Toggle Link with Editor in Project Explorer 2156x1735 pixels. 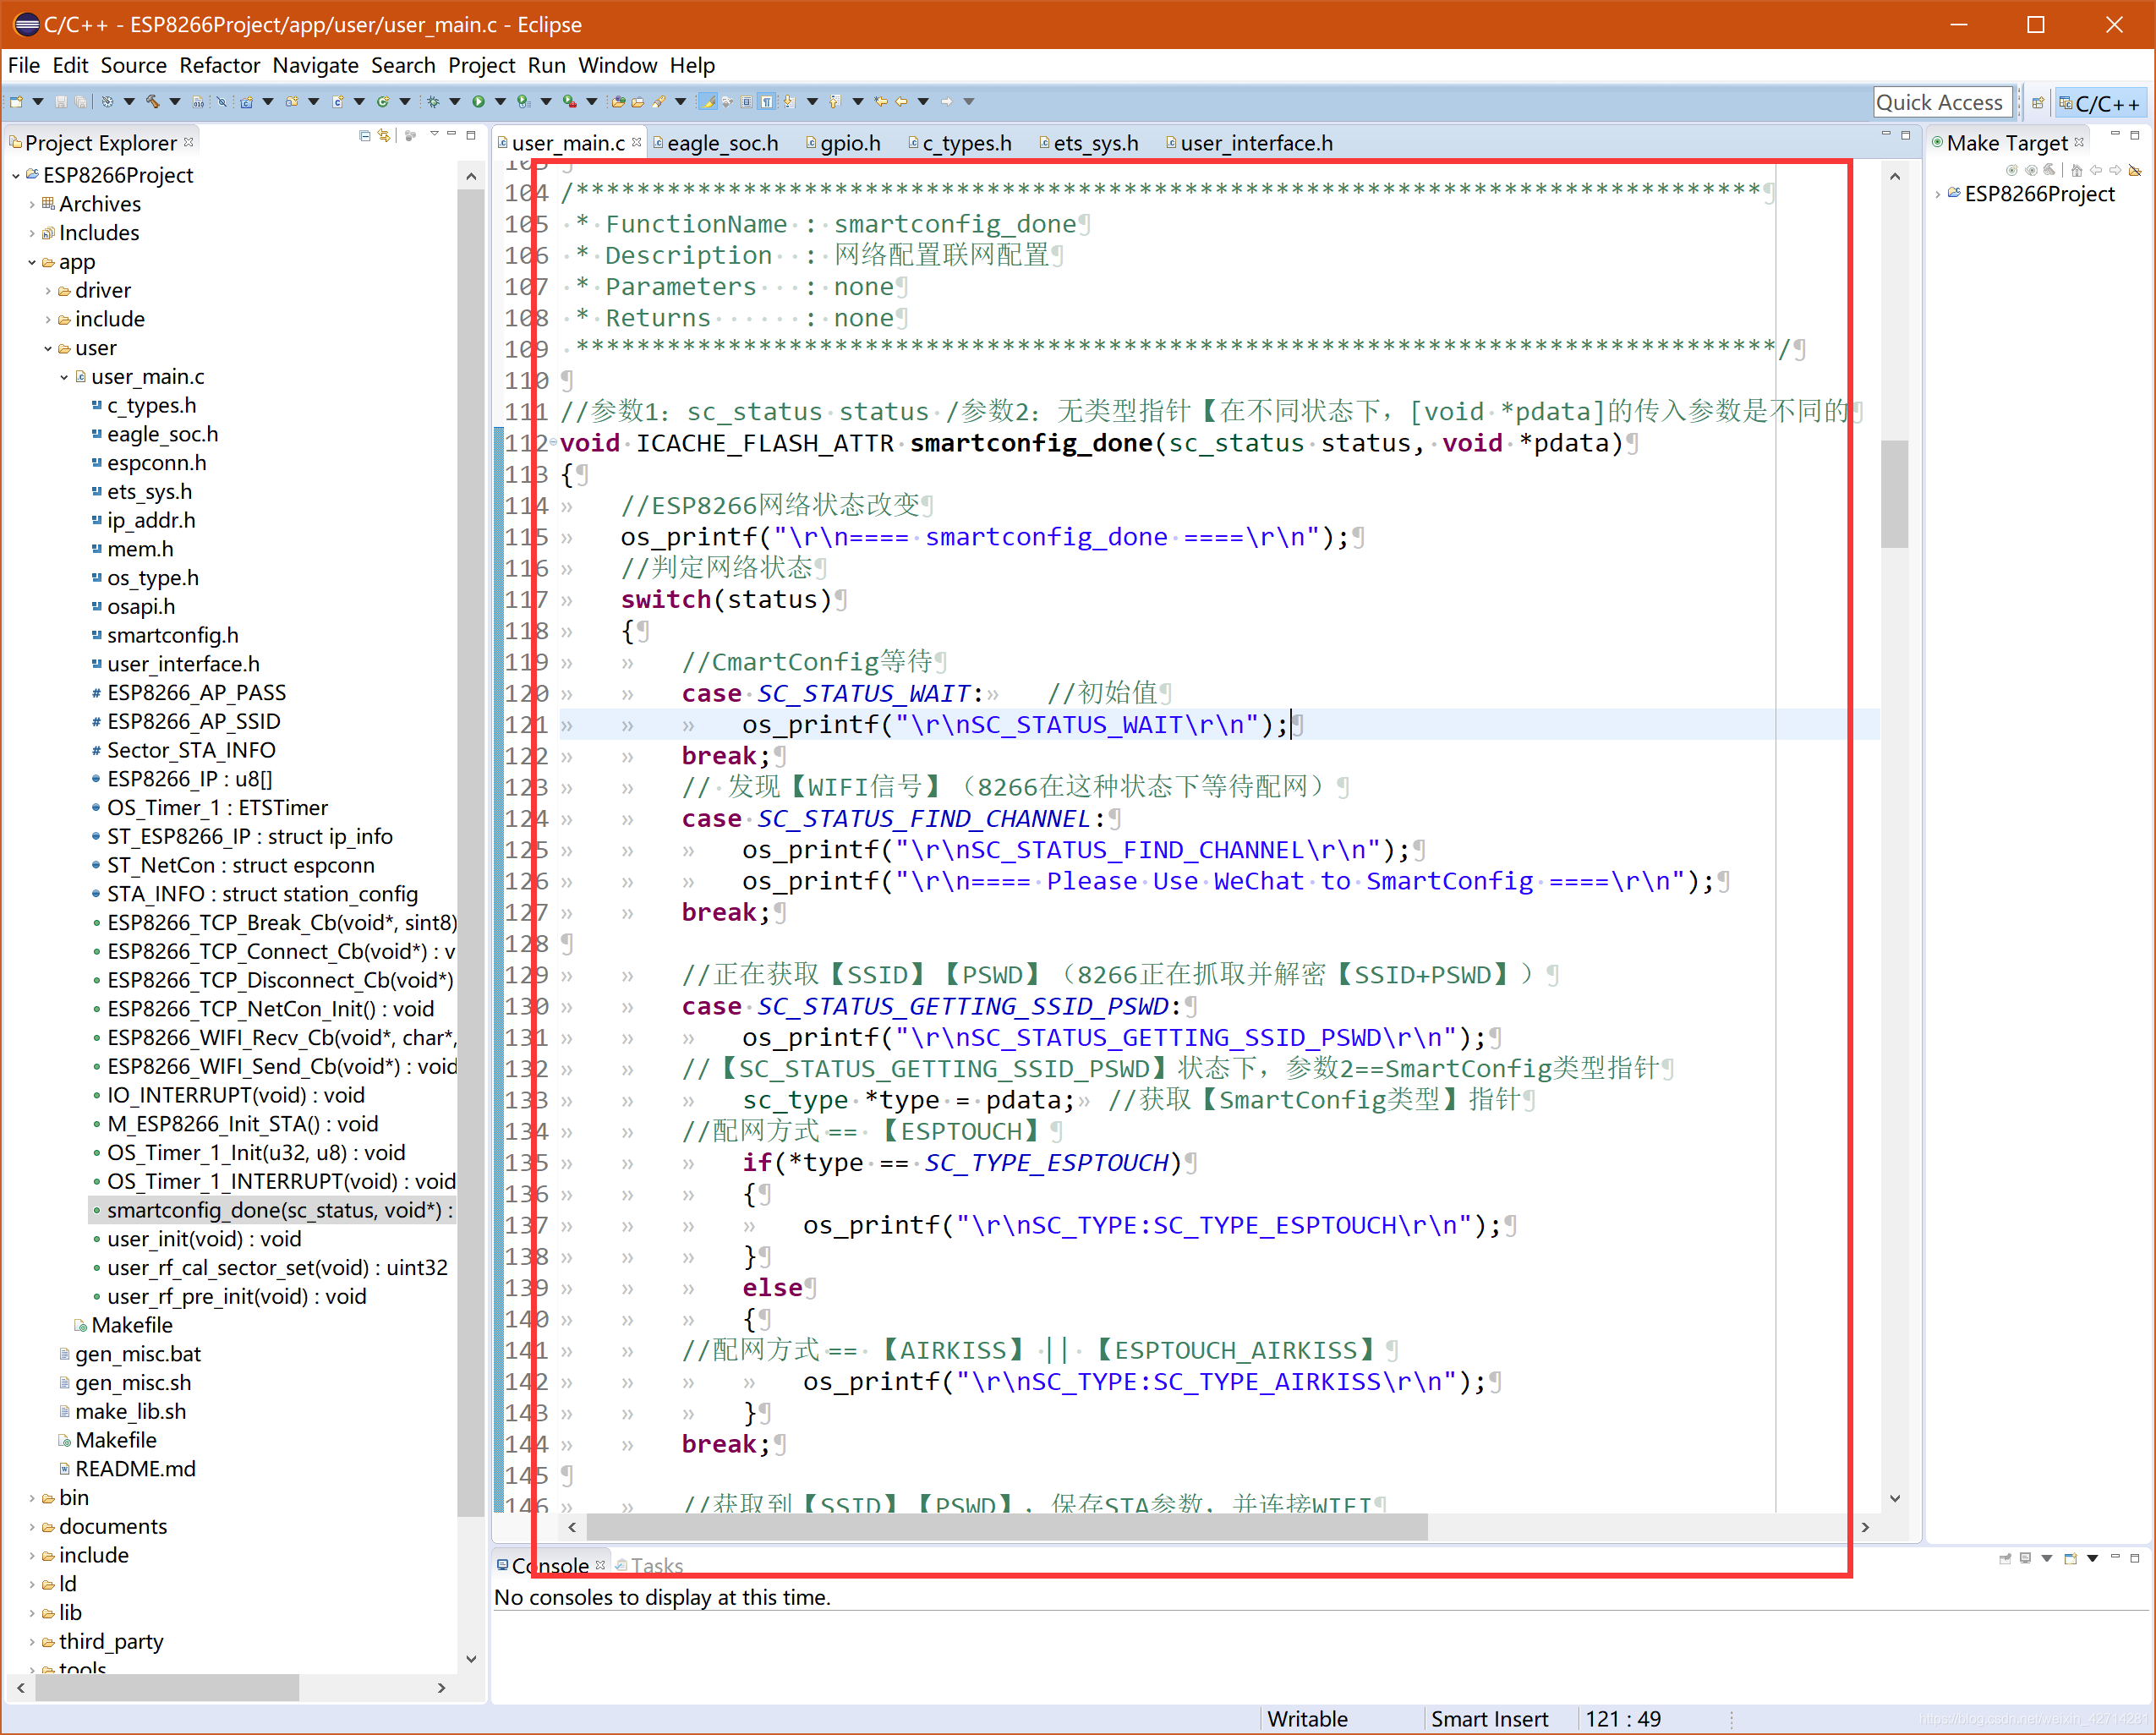click(385, 136)
